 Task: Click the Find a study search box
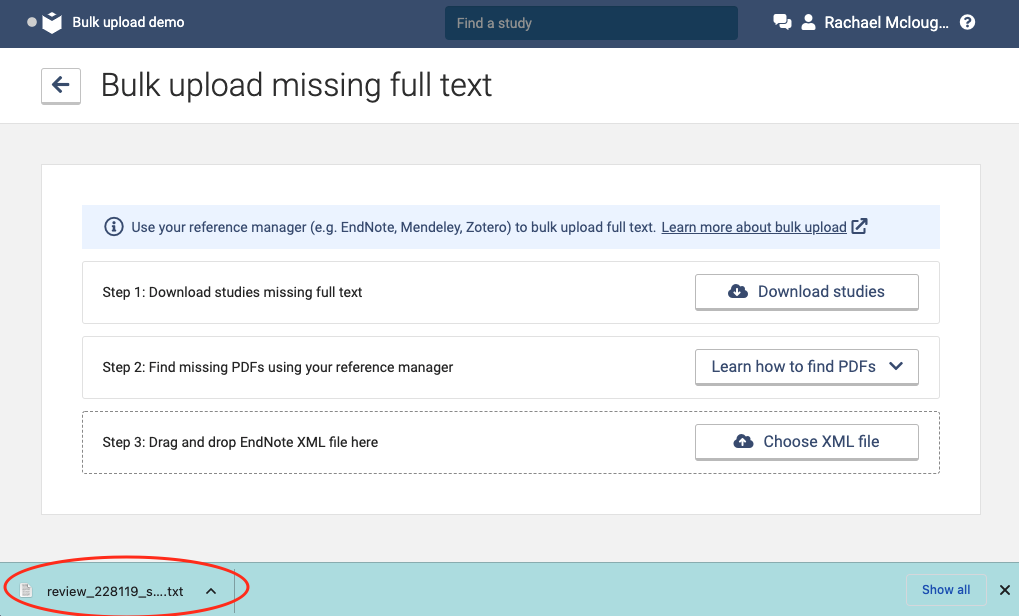(591, 23)
